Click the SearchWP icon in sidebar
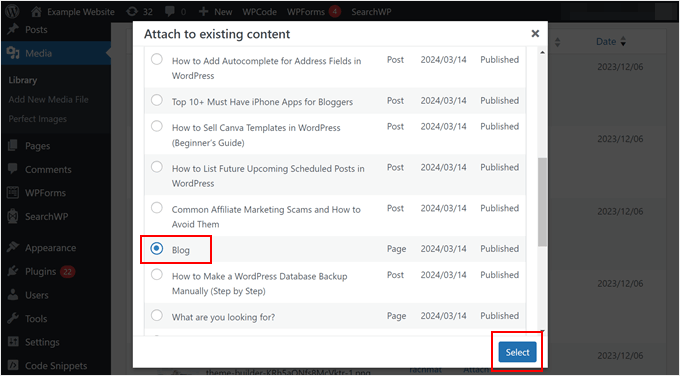Screen dimensions: 680x376 13,216
